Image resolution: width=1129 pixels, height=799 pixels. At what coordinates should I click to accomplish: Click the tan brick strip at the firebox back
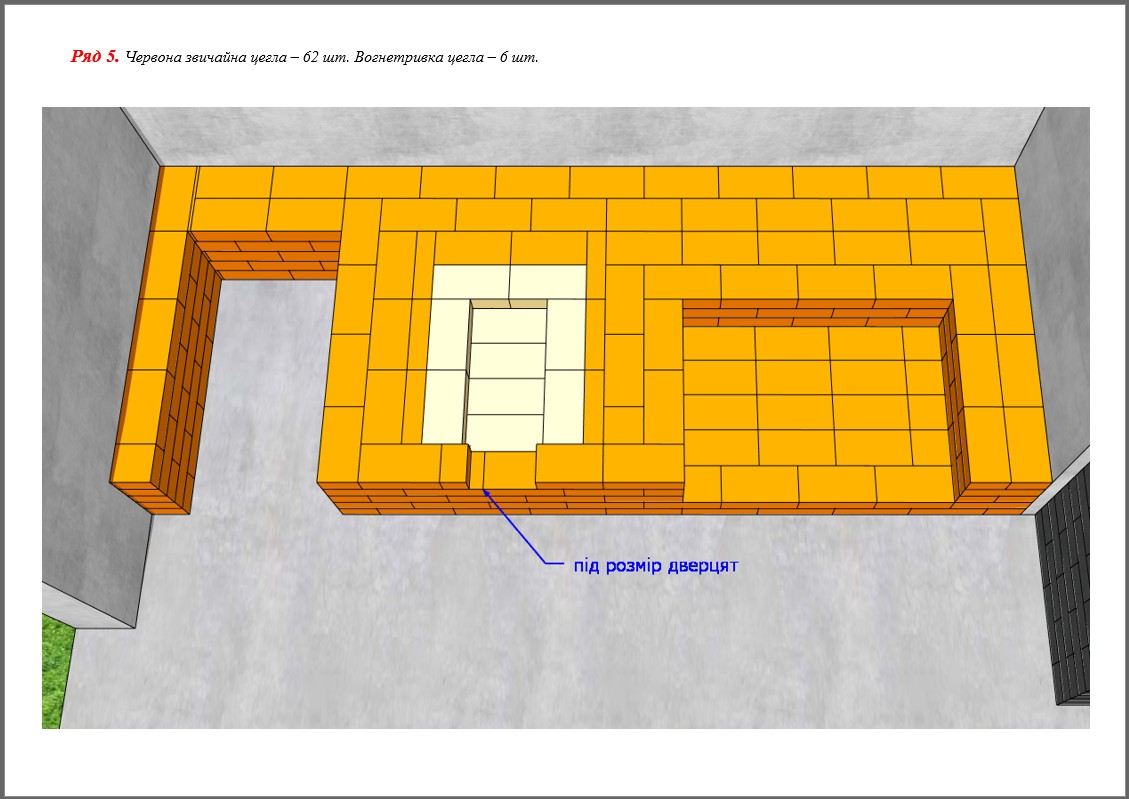(x=510, y=303)
